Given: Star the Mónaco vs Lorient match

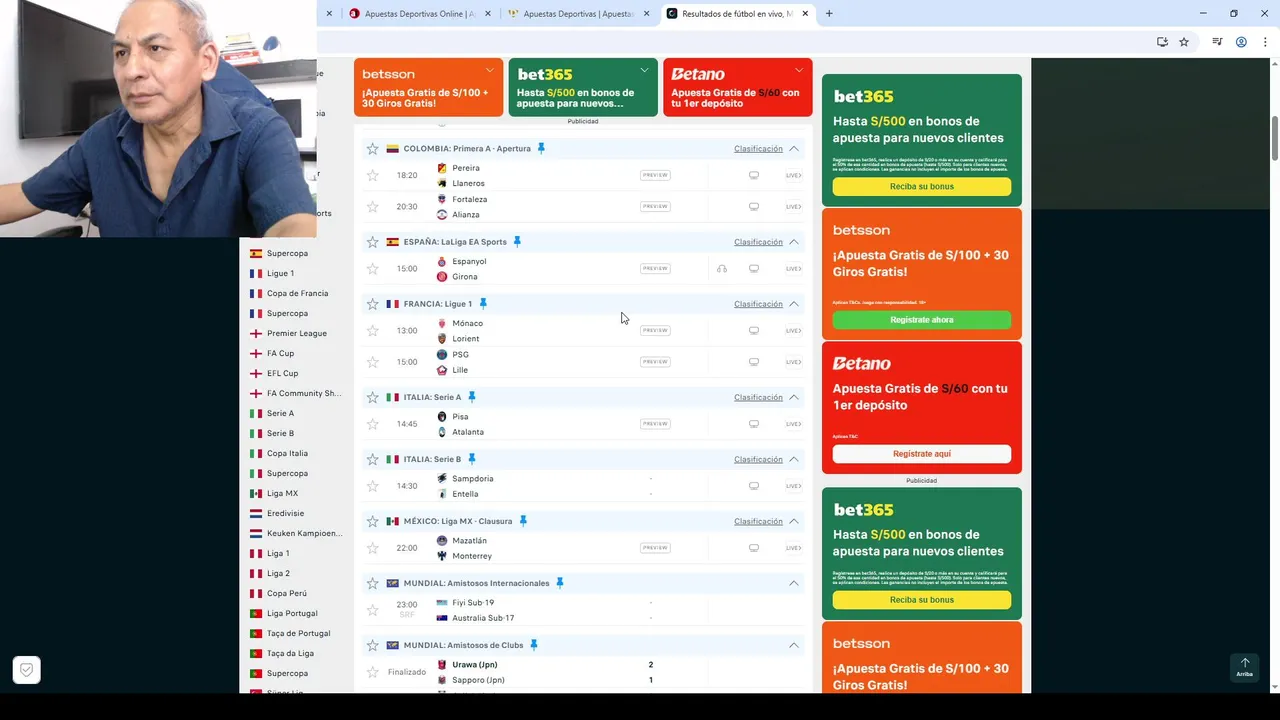Looking at the screenshot, I should (372, 330).
